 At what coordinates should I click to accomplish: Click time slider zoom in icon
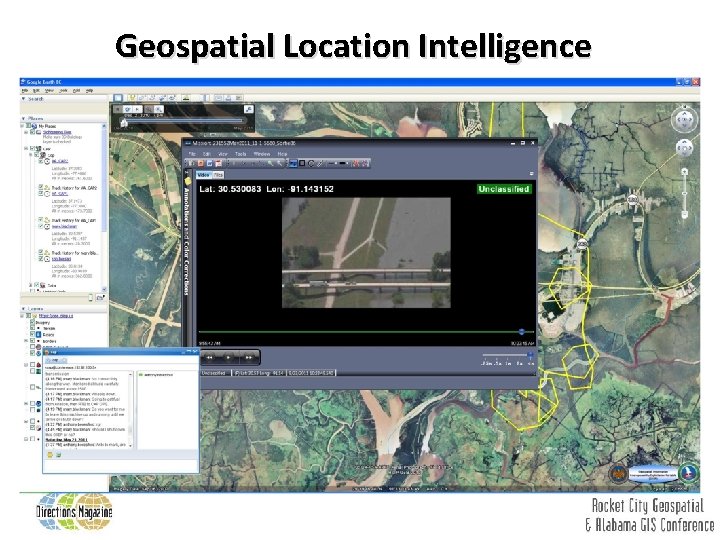click(158, 109)
